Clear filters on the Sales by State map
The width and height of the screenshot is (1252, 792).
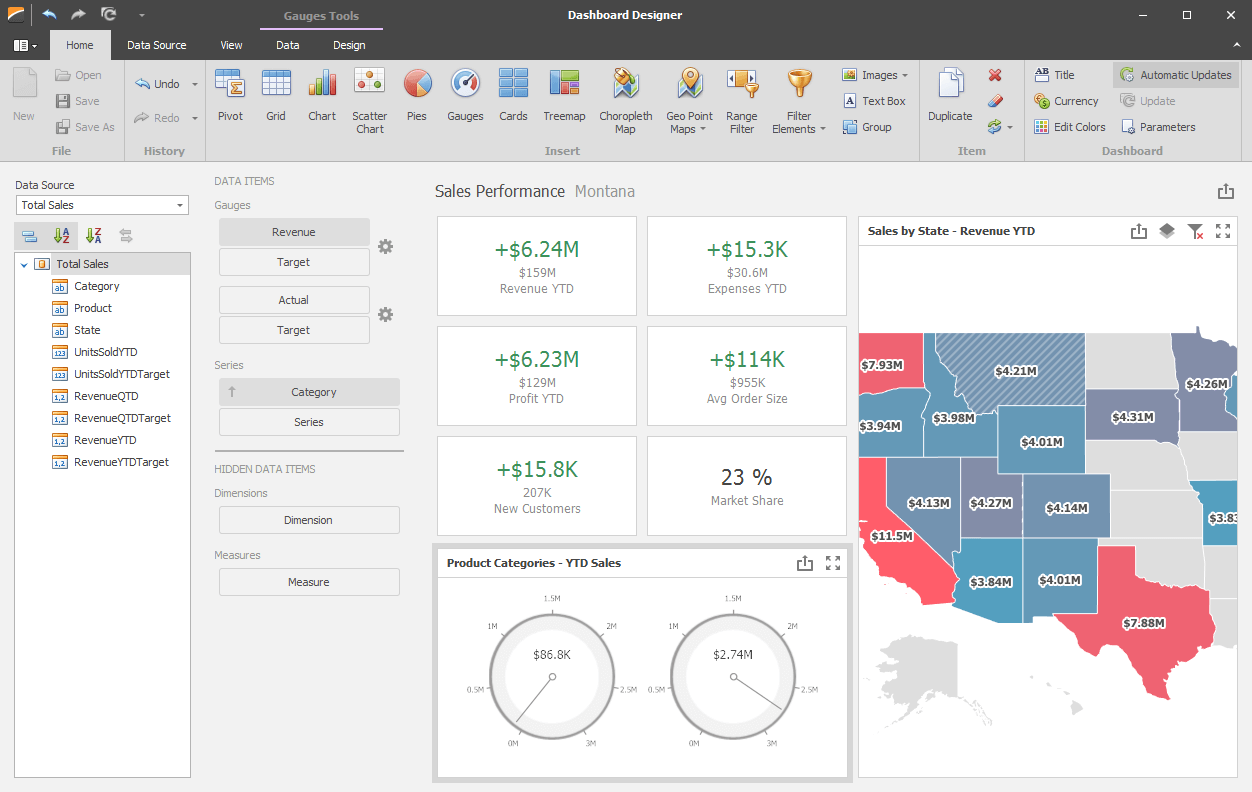click(1195, 231)
